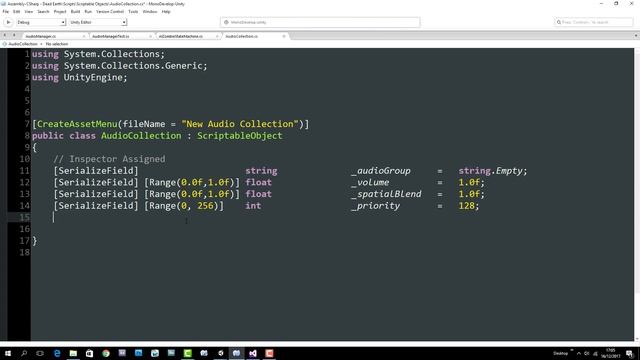Open taskbar search magnifier
This screenshot has height=360, width=640.
point(24,353)
